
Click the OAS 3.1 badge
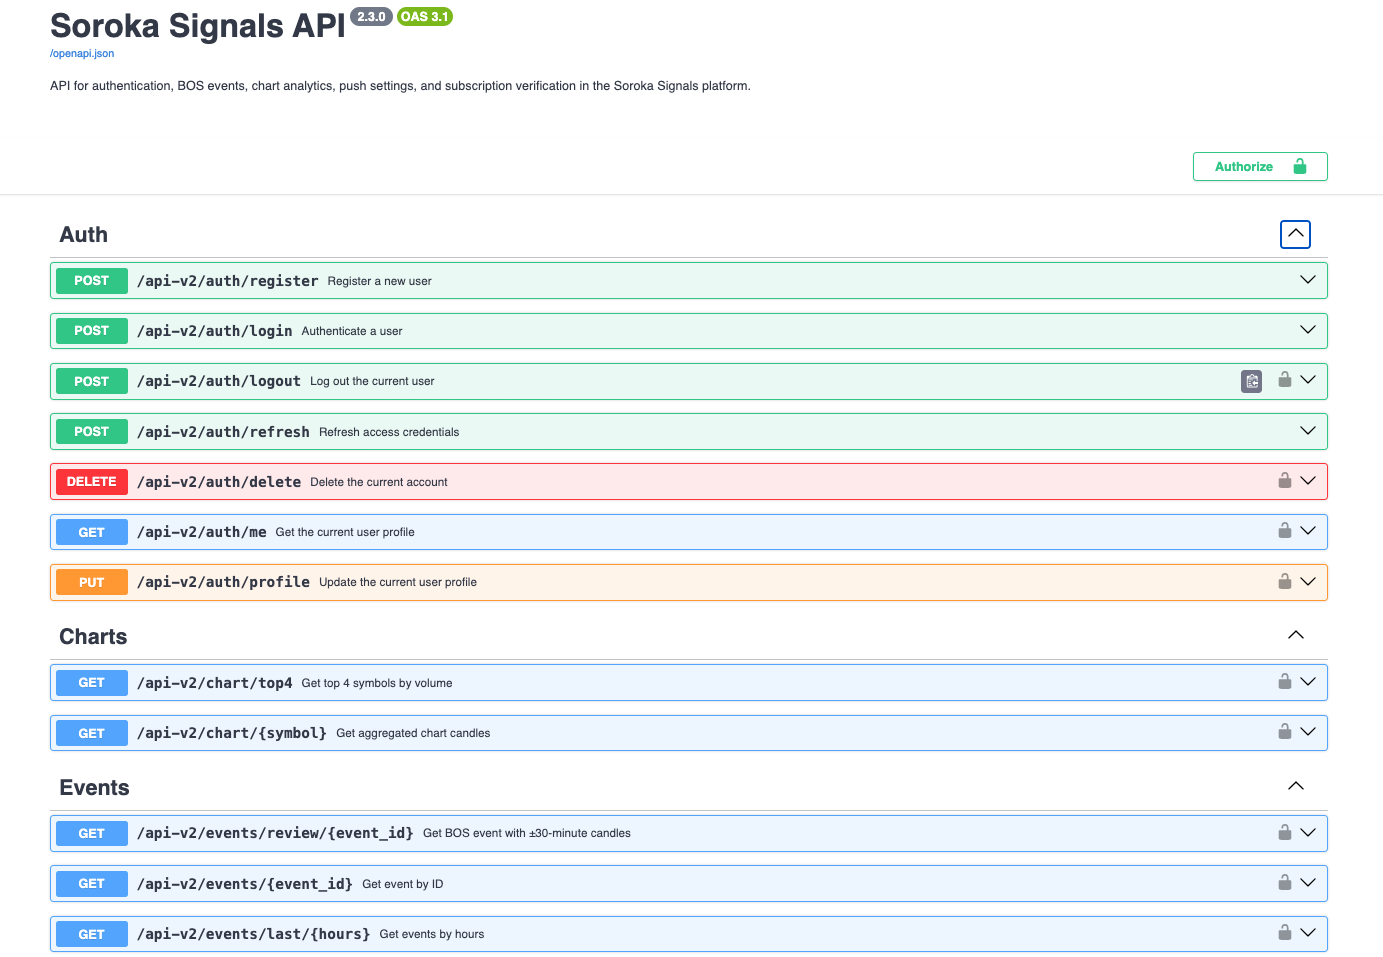pos(425,17)
